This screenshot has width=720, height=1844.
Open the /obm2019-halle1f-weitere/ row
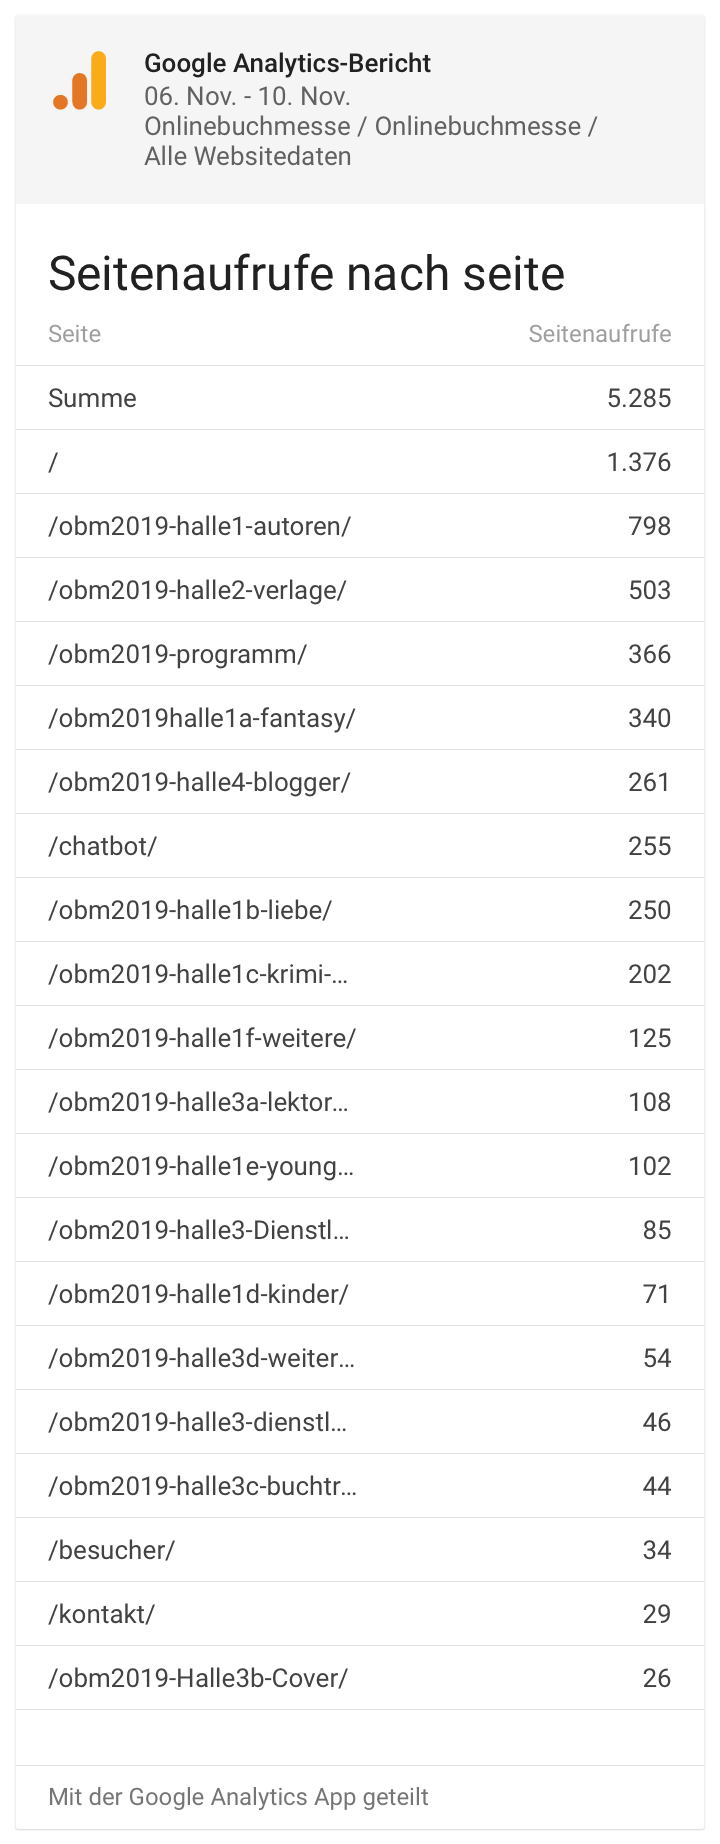[x=360, y=1038]
